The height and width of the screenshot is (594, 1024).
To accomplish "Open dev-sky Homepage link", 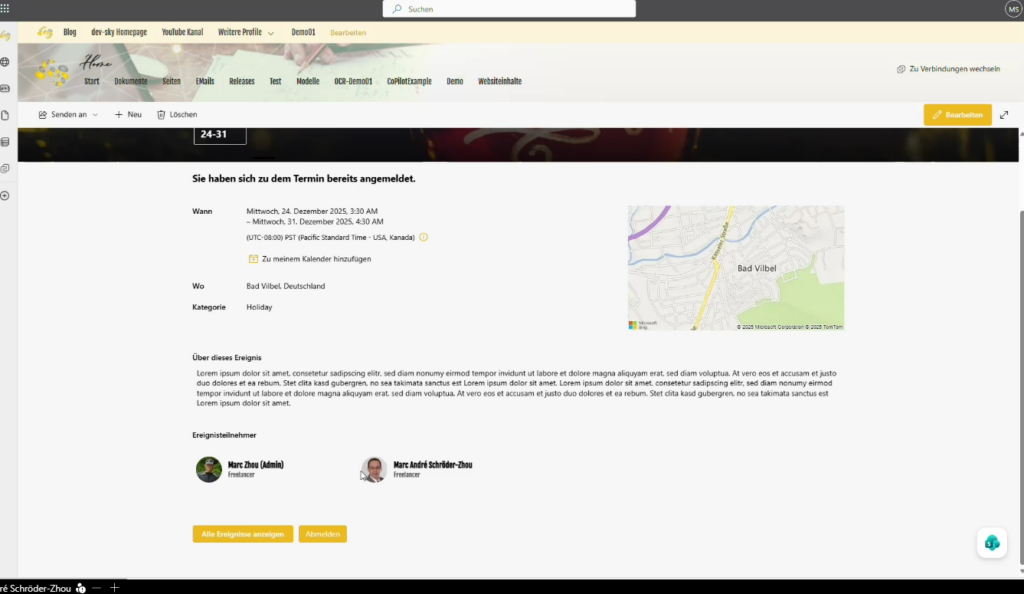I will 119,32.
